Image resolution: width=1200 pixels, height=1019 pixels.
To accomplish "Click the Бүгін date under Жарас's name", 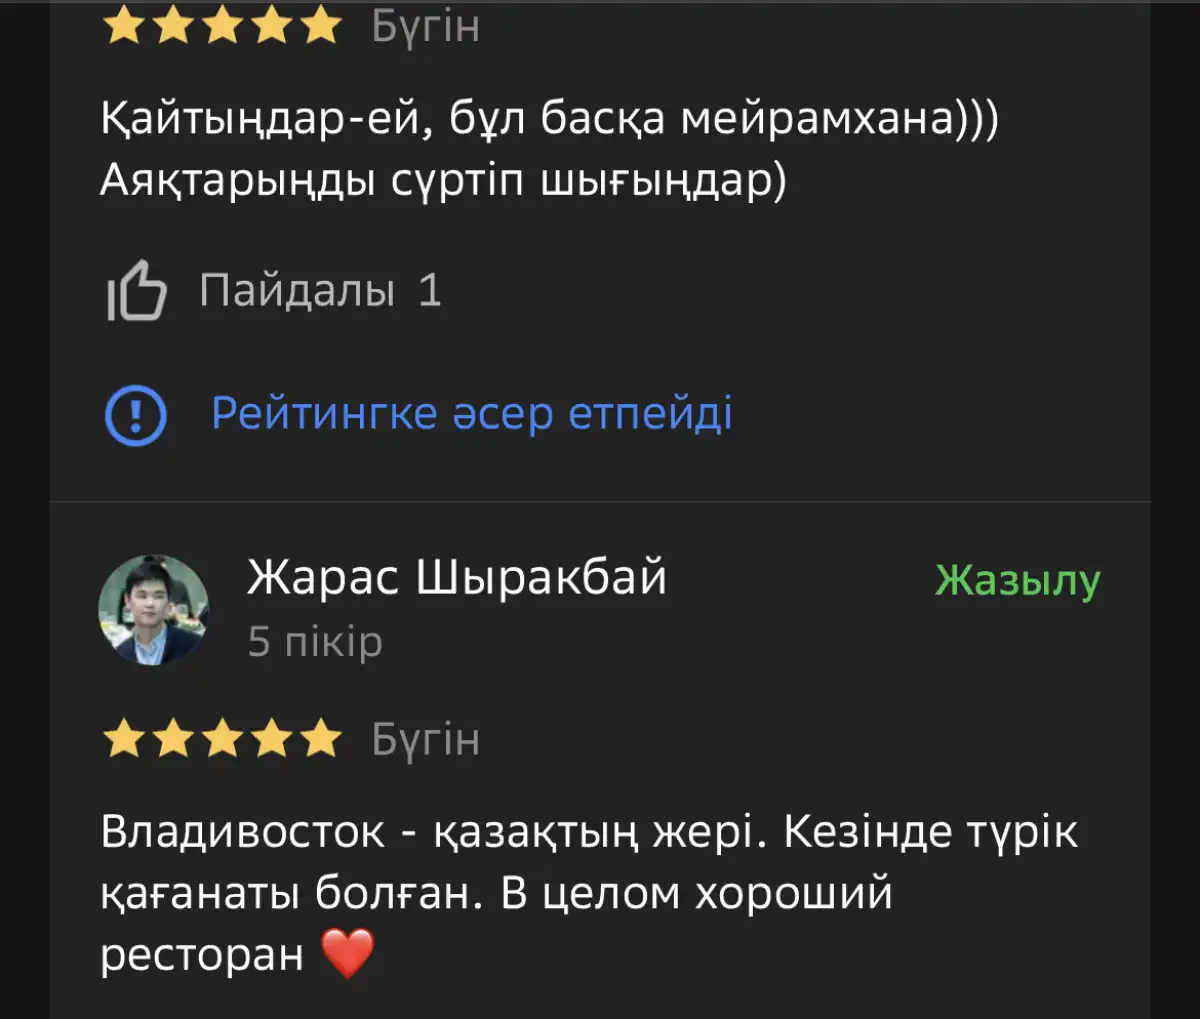I will click(425, 740).
